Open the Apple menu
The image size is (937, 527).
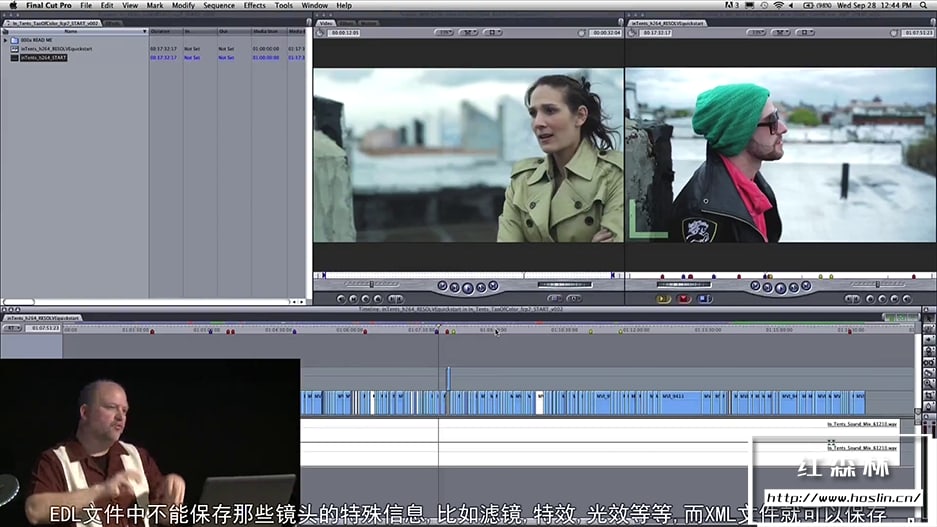[x=13, y=5]
